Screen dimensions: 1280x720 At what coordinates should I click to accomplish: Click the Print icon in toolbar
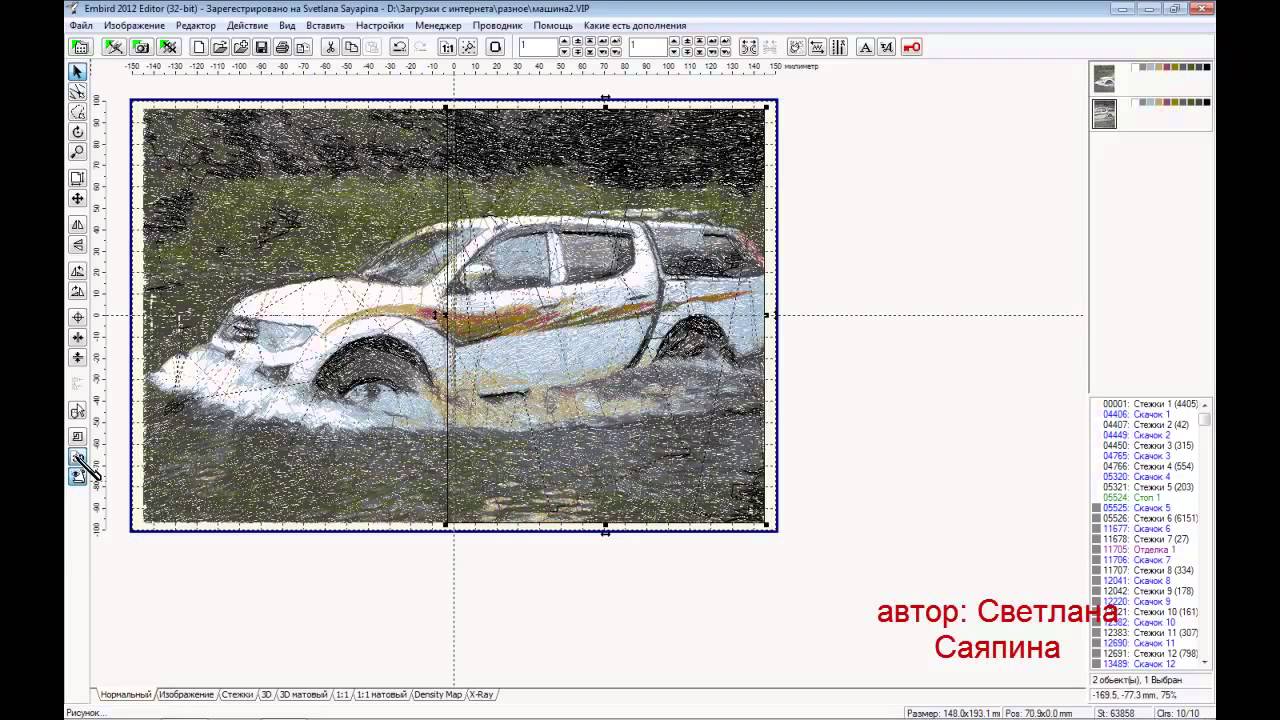pos(282,47)
